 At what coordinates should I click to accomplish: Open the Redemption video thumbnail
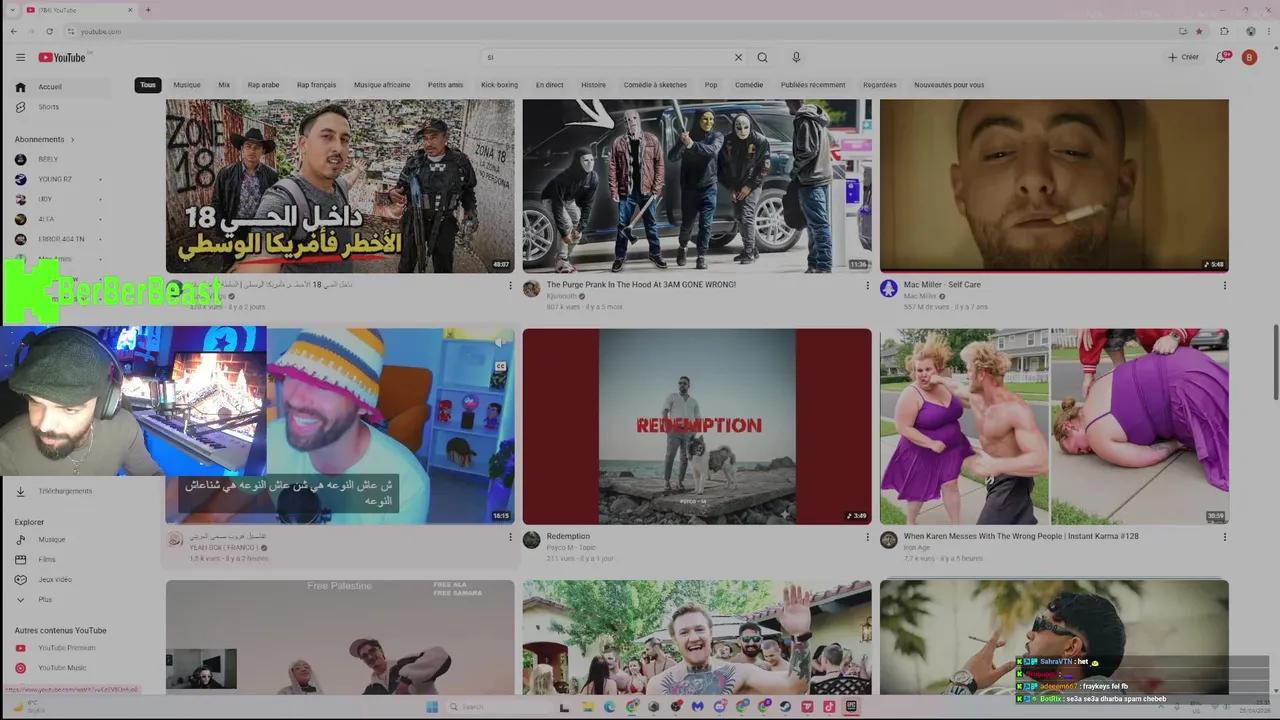point(697,426)
